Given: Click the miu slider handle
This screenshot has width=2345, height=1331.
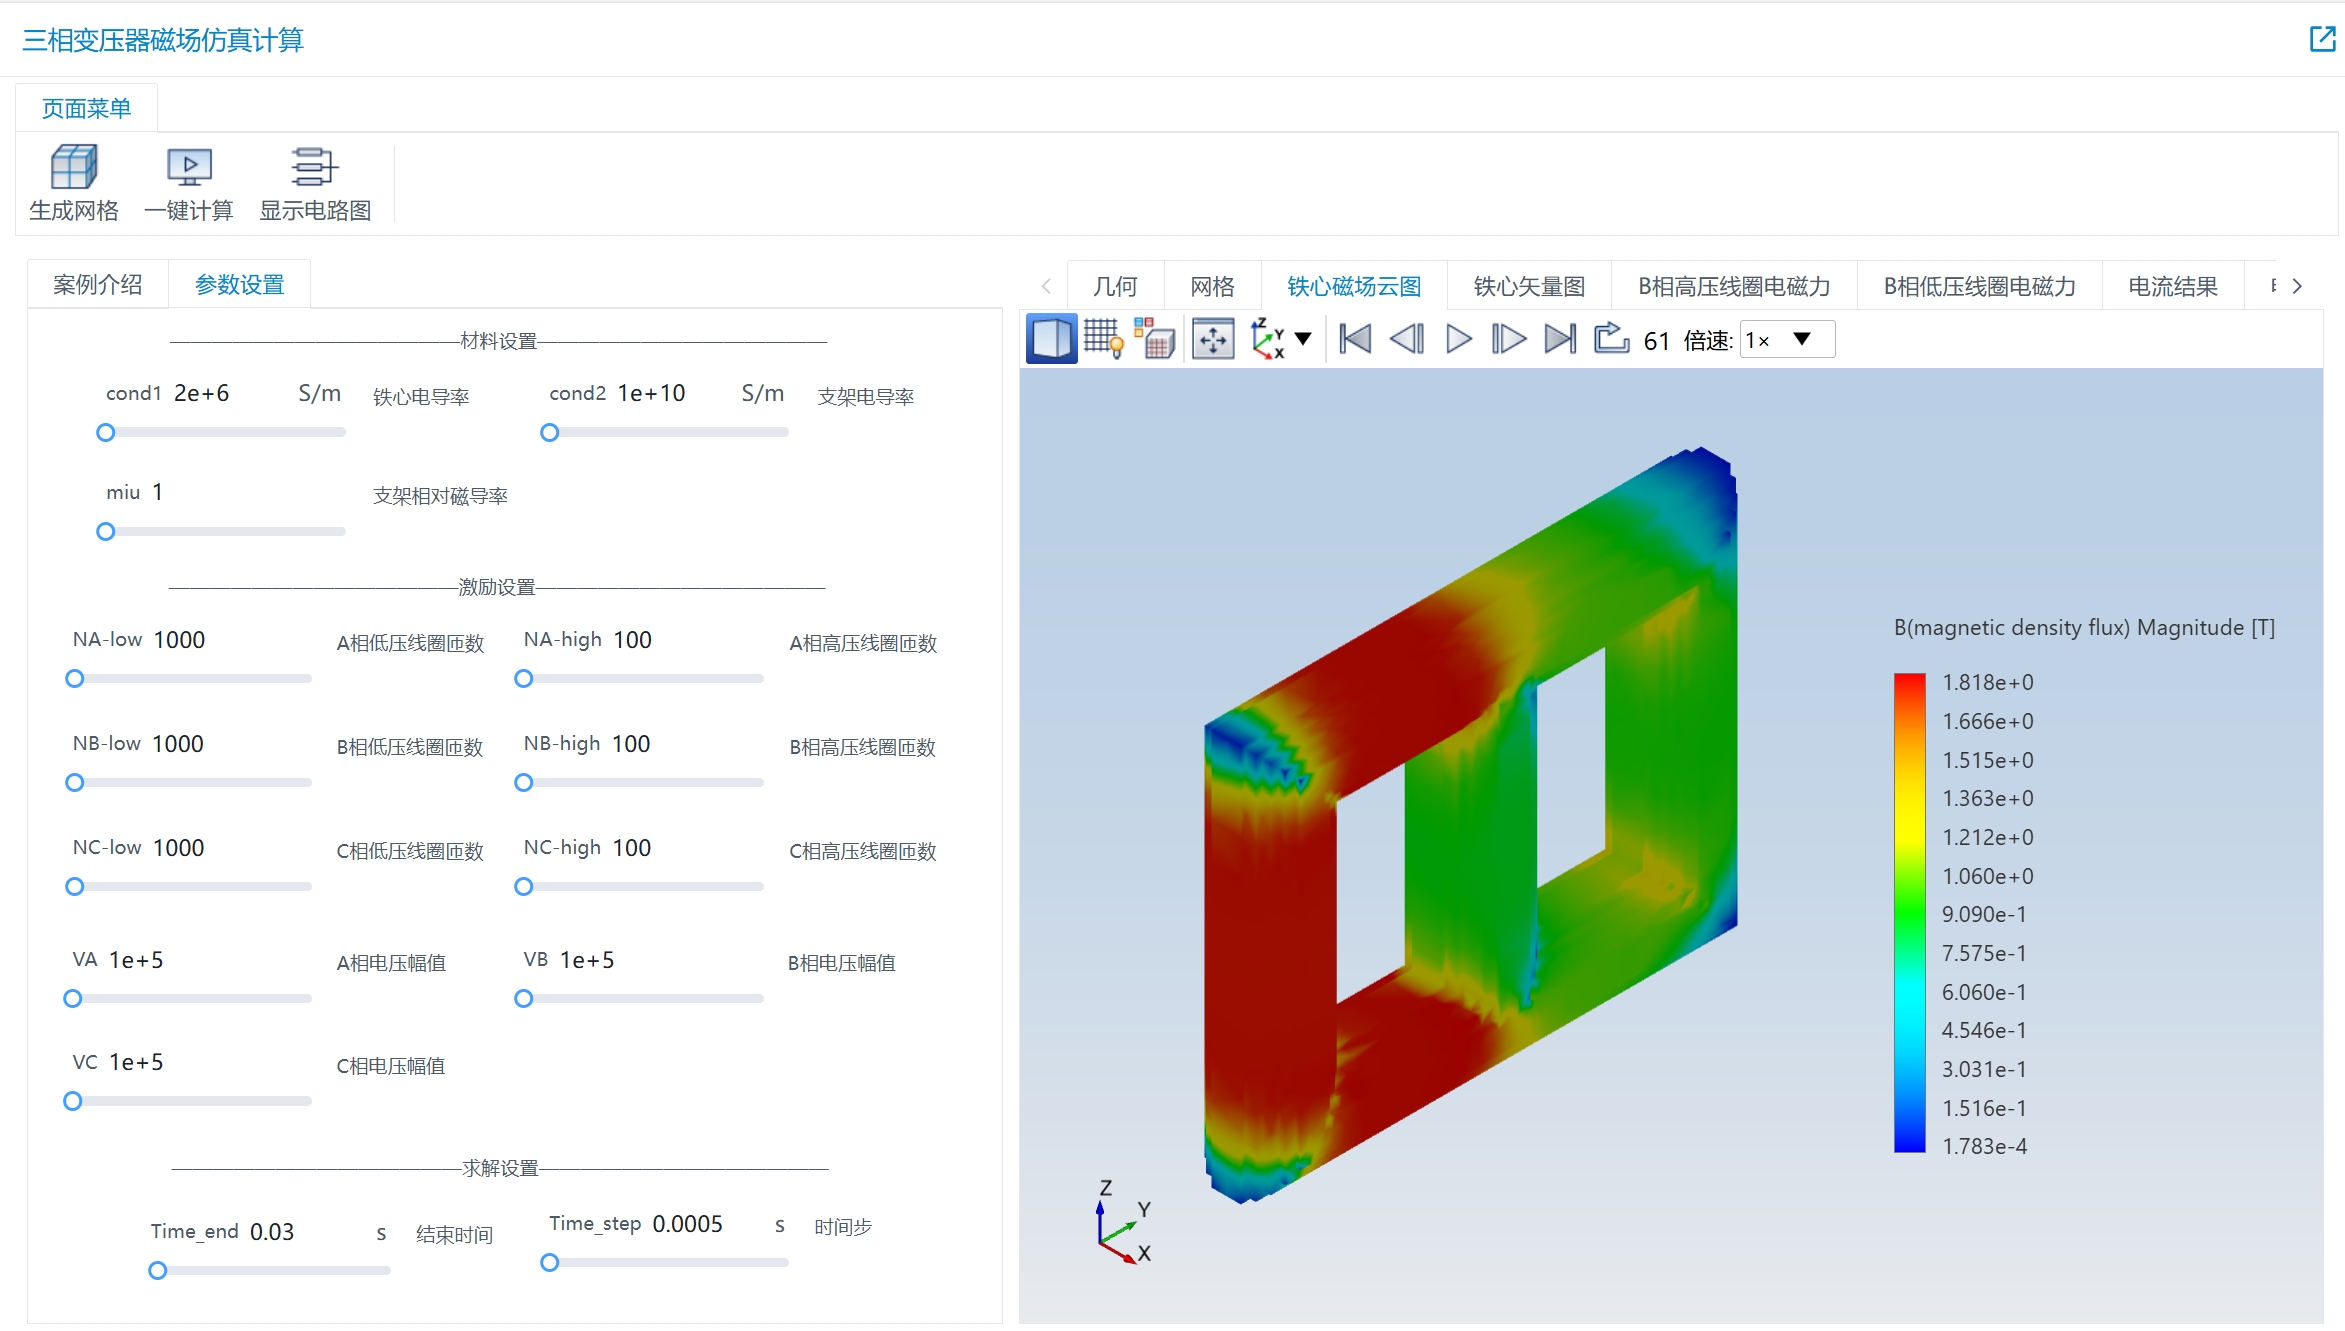Looking at the screenshot, I should (x=105, y=532).
